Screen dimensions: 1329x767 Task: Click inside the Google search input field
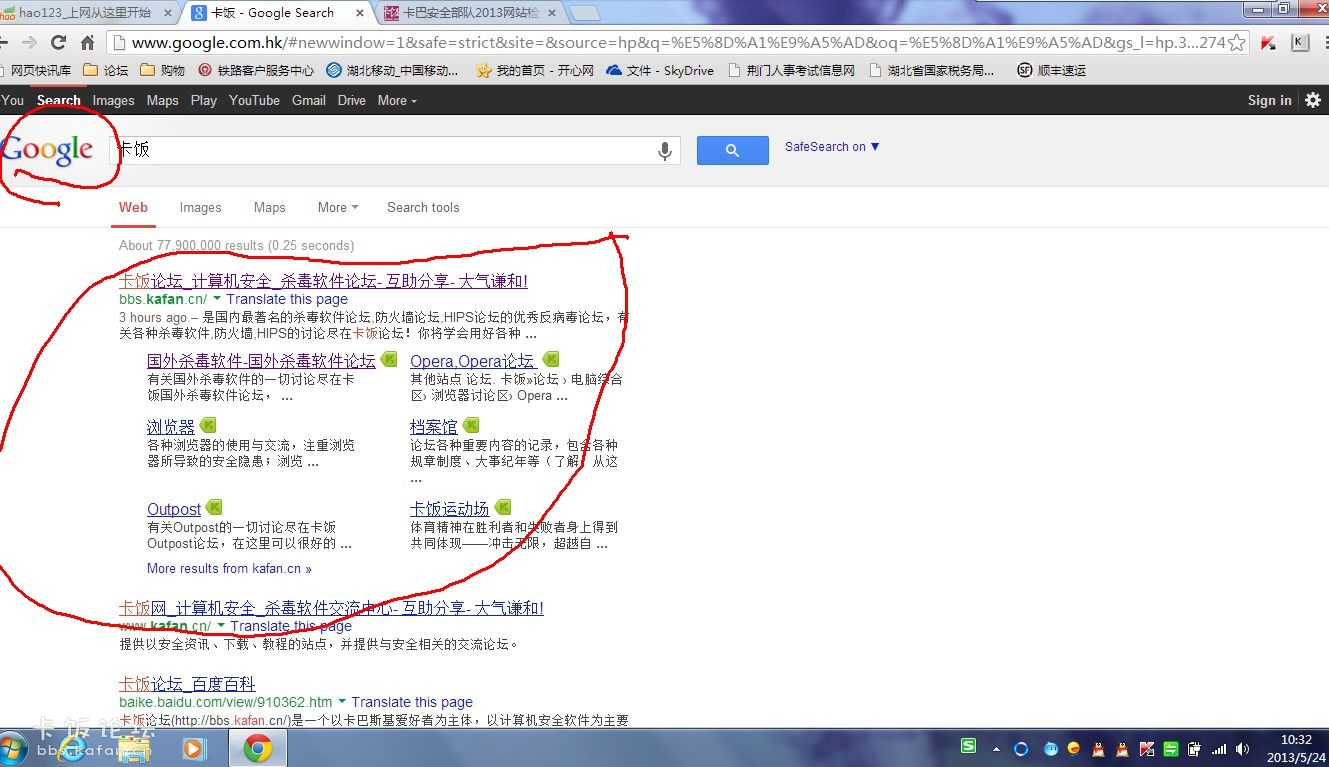pyautogui.click(x=380, y=150)
